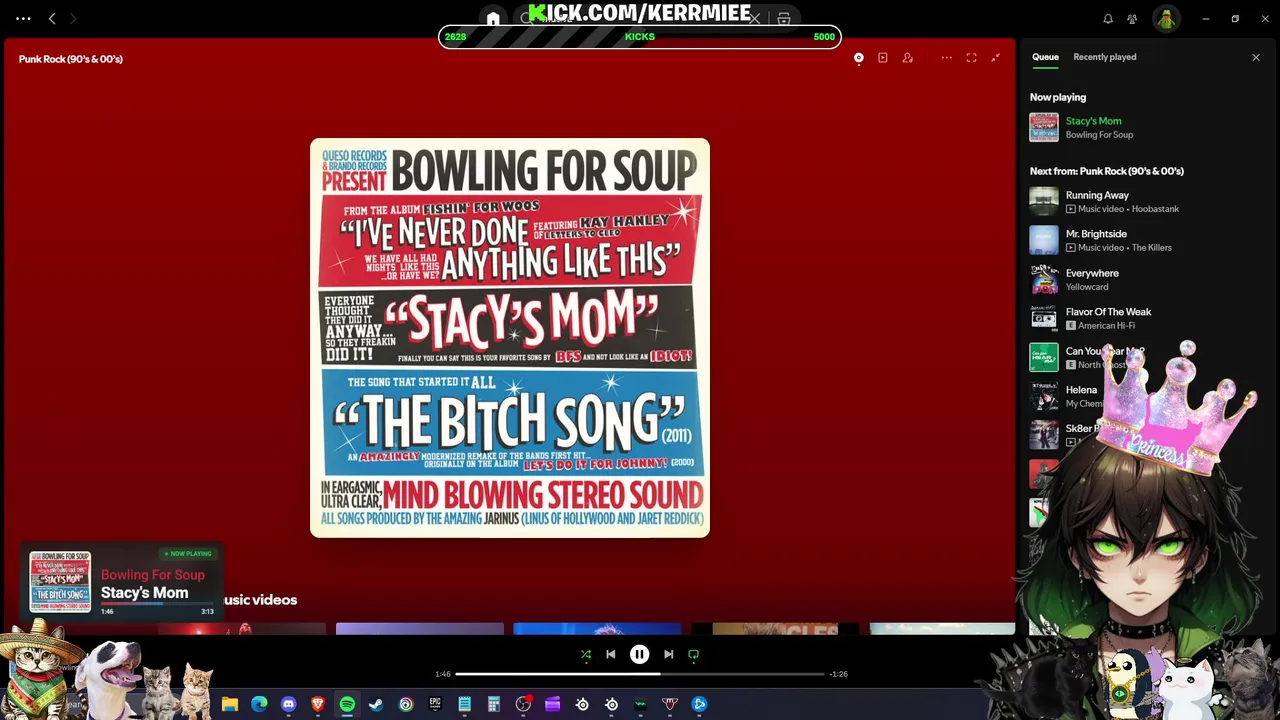
Task: Click the Home icon in top bar
Action: [493, 18]
